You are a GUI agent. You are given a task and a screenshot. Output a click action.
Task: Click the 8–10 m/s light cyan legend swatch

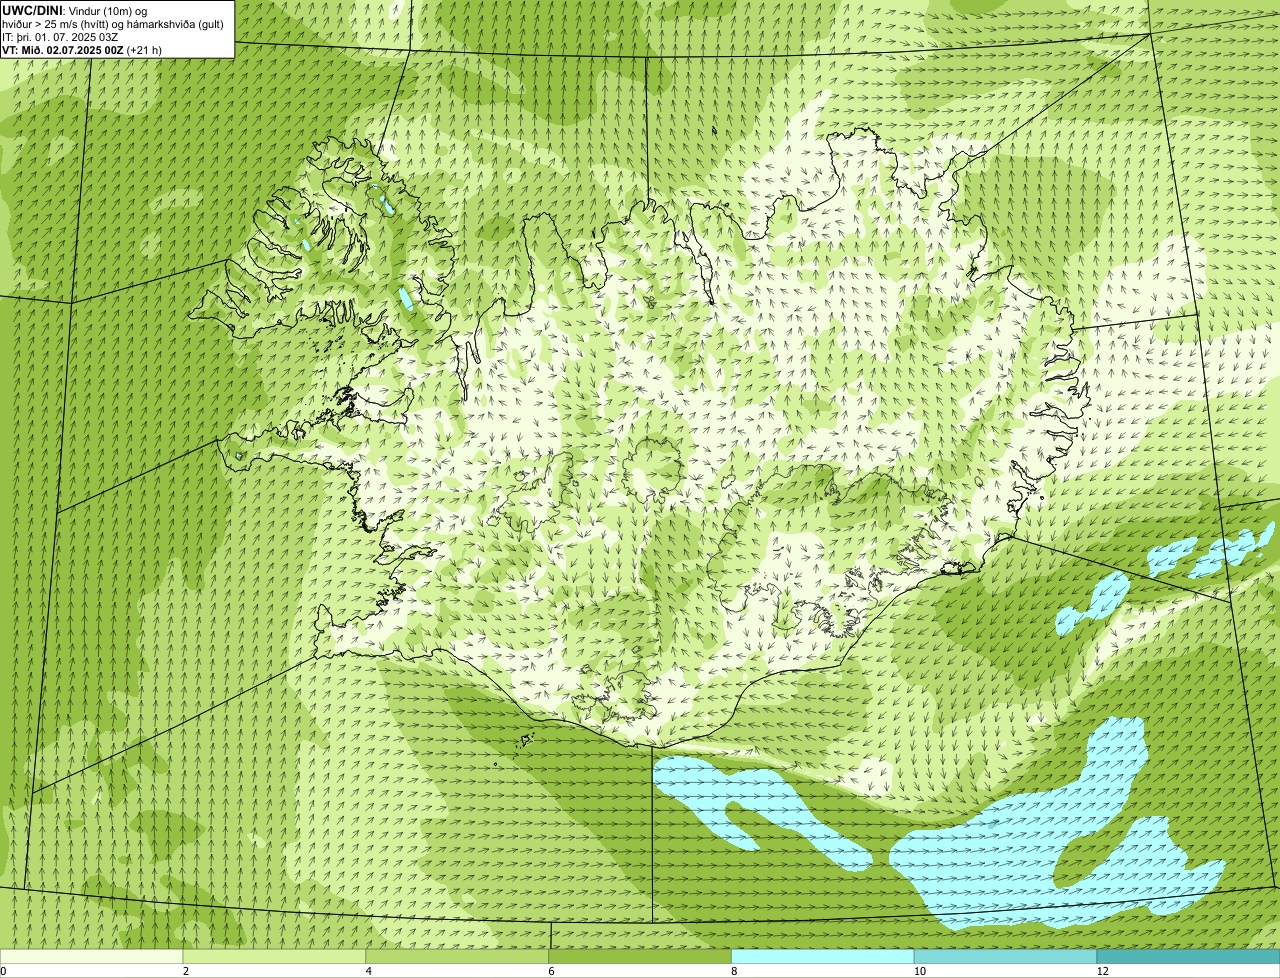(823, 956)
